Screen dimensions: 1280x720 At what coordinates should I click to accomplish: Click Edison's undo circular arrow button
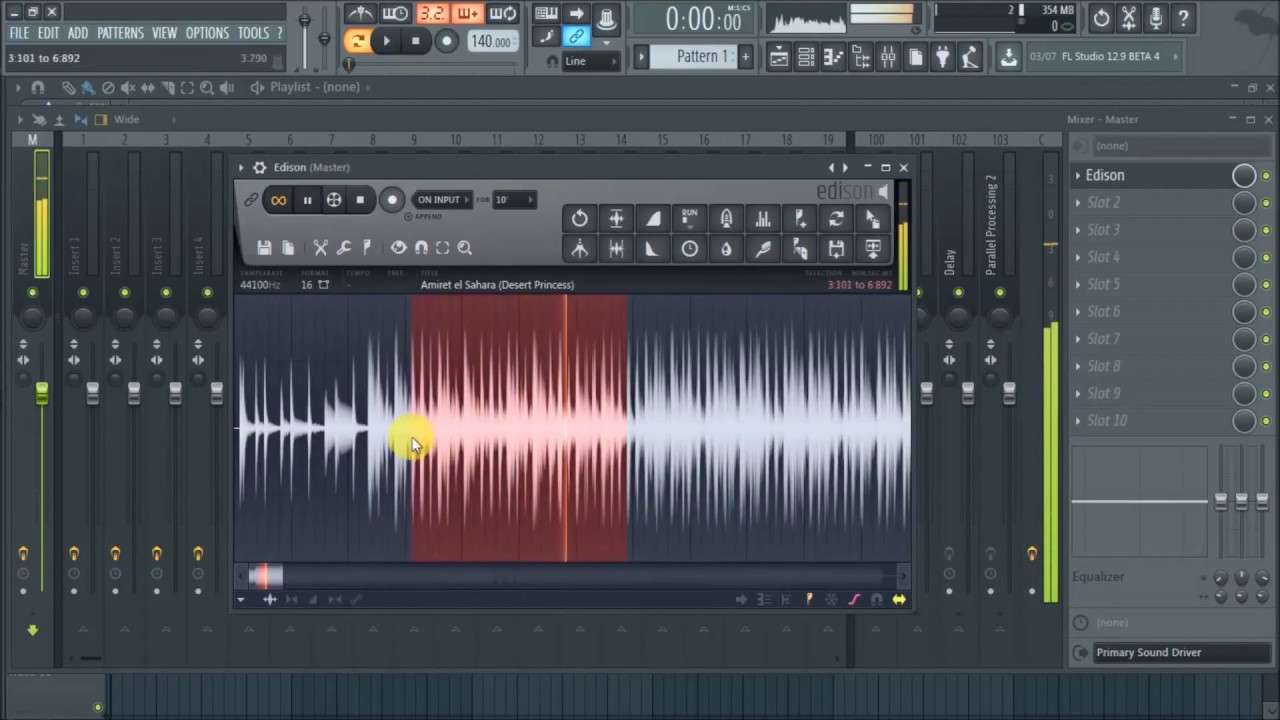pyautogui.click(x=579, y=219)
